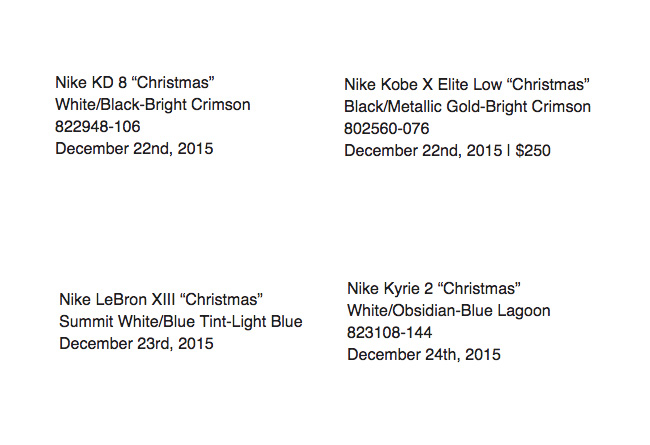The width and height of the screenshot is (650, 445).
Task: Click the word KD in first title
Action: [x=102, y=83]
